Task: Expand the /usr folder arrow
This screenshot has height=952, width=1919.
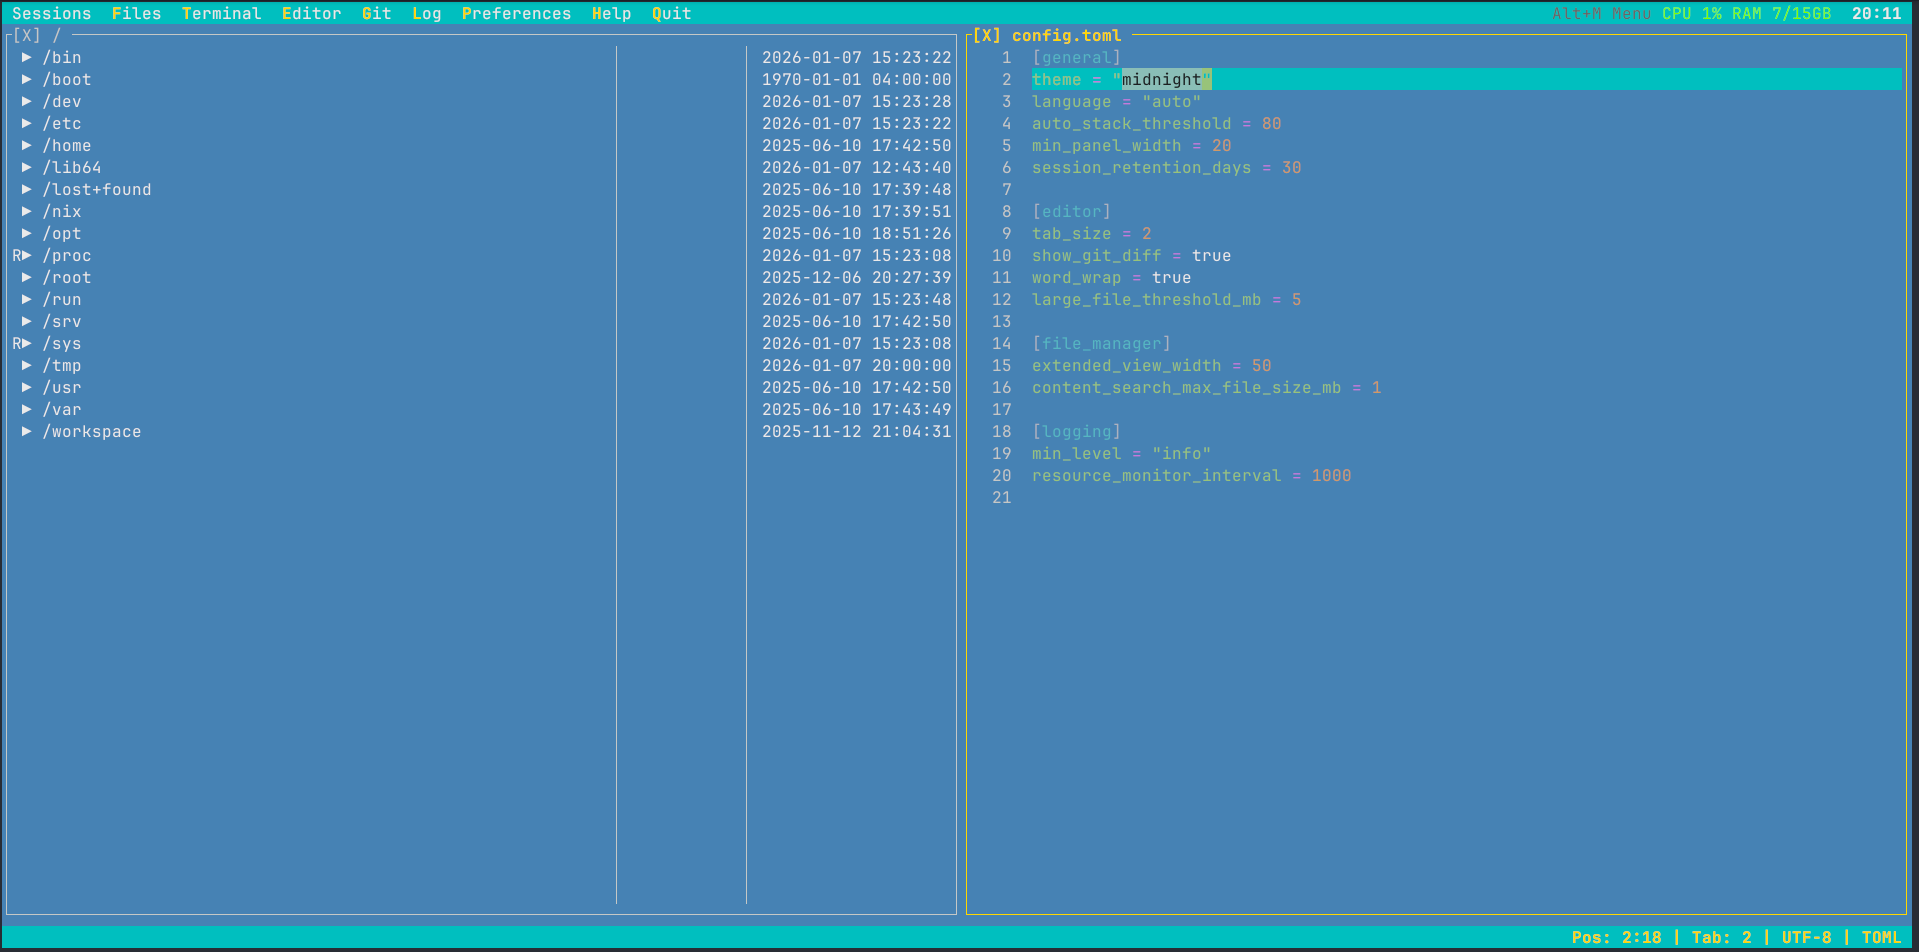Action: [27, 388]
